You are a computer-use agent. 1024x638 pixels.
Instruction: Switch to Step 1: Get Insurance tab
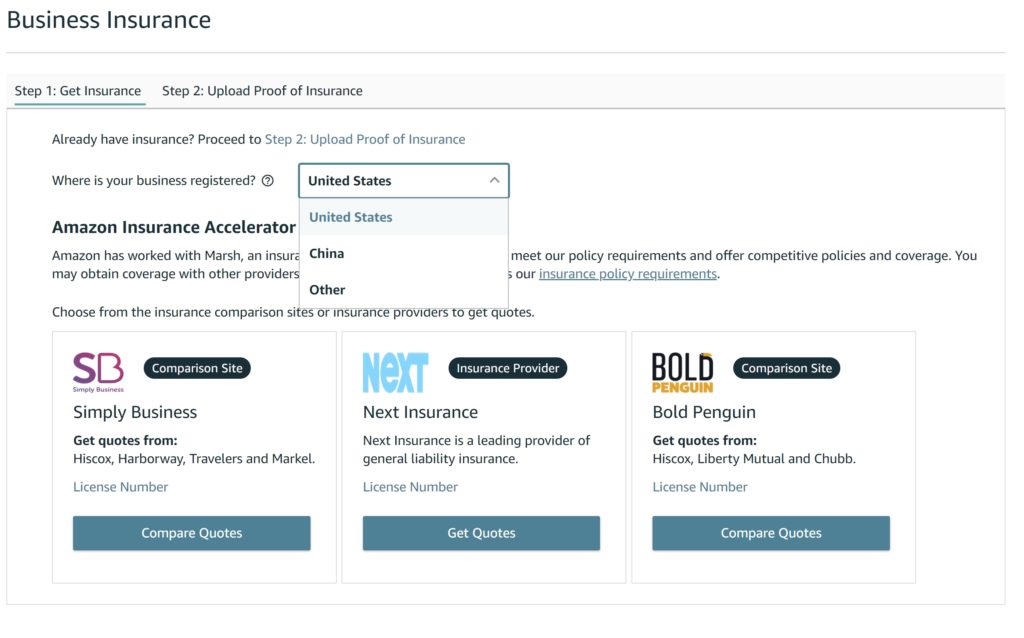[78, 91]
